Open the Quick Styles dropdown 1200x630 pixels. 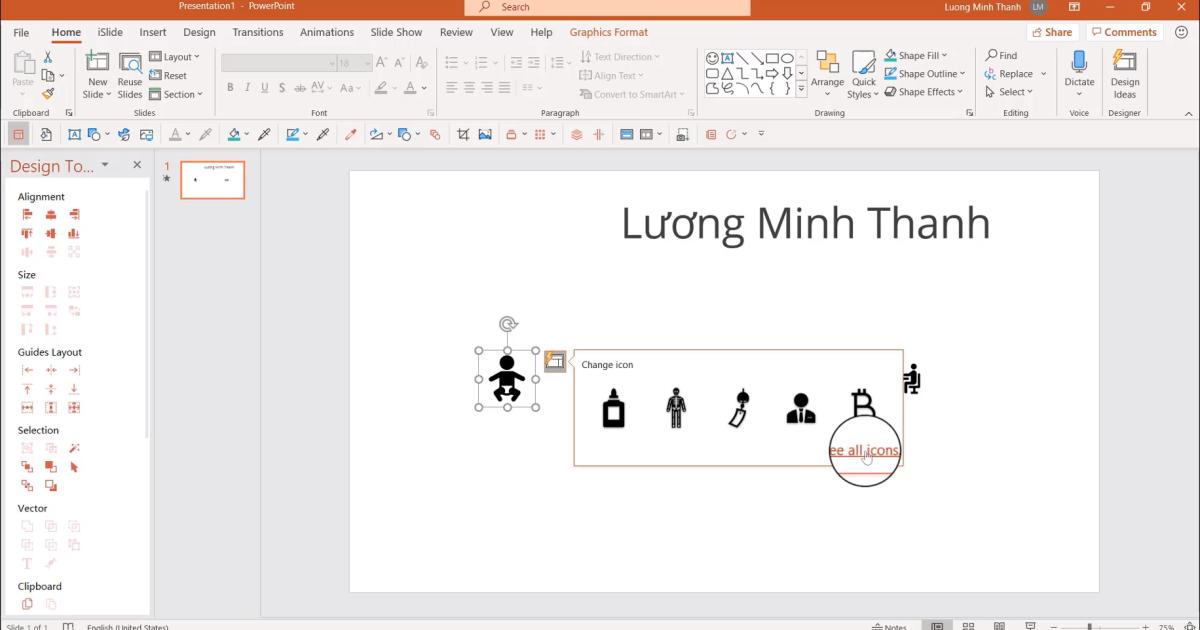point(862,73)
